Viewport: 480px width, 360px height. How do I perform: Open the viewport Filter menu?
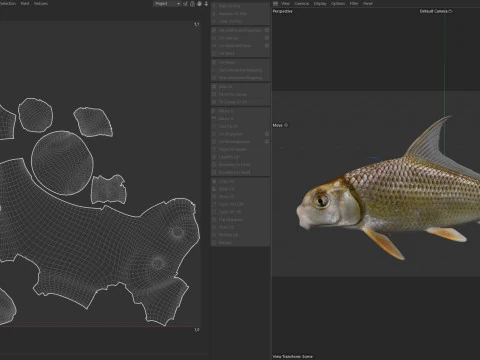(354, 4)
